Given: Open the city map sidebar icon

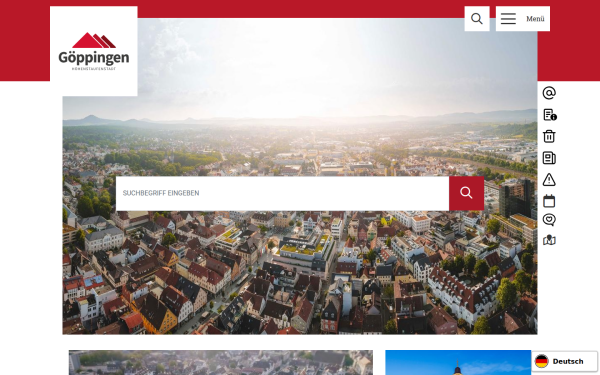Looking at the screenshot, I should tap(549, 240).
